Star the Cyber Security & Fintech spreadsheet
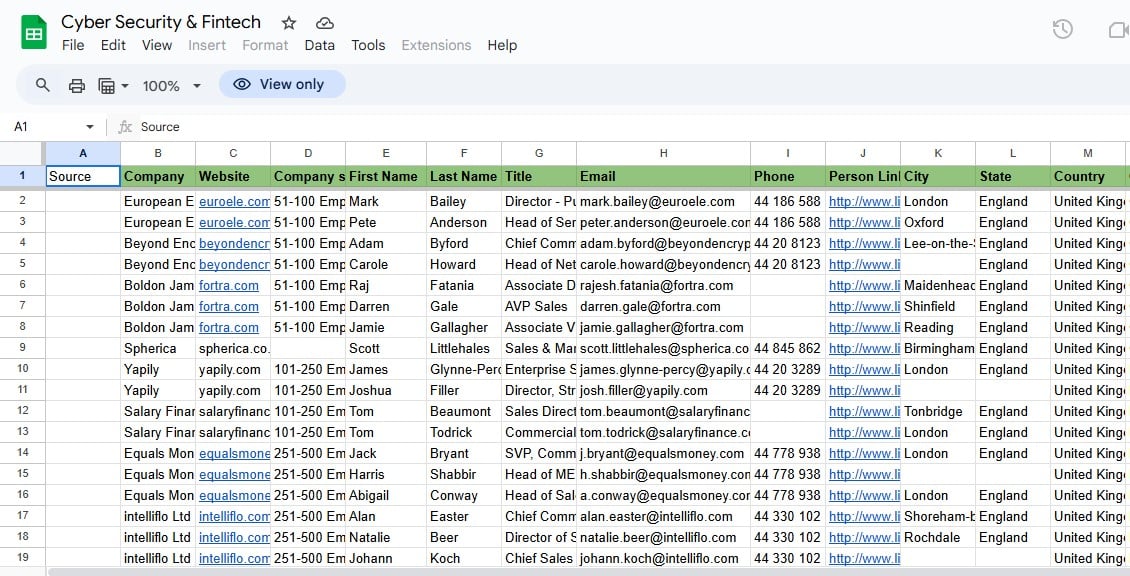The image size is (1130, 576). click(x=288, y=22)
